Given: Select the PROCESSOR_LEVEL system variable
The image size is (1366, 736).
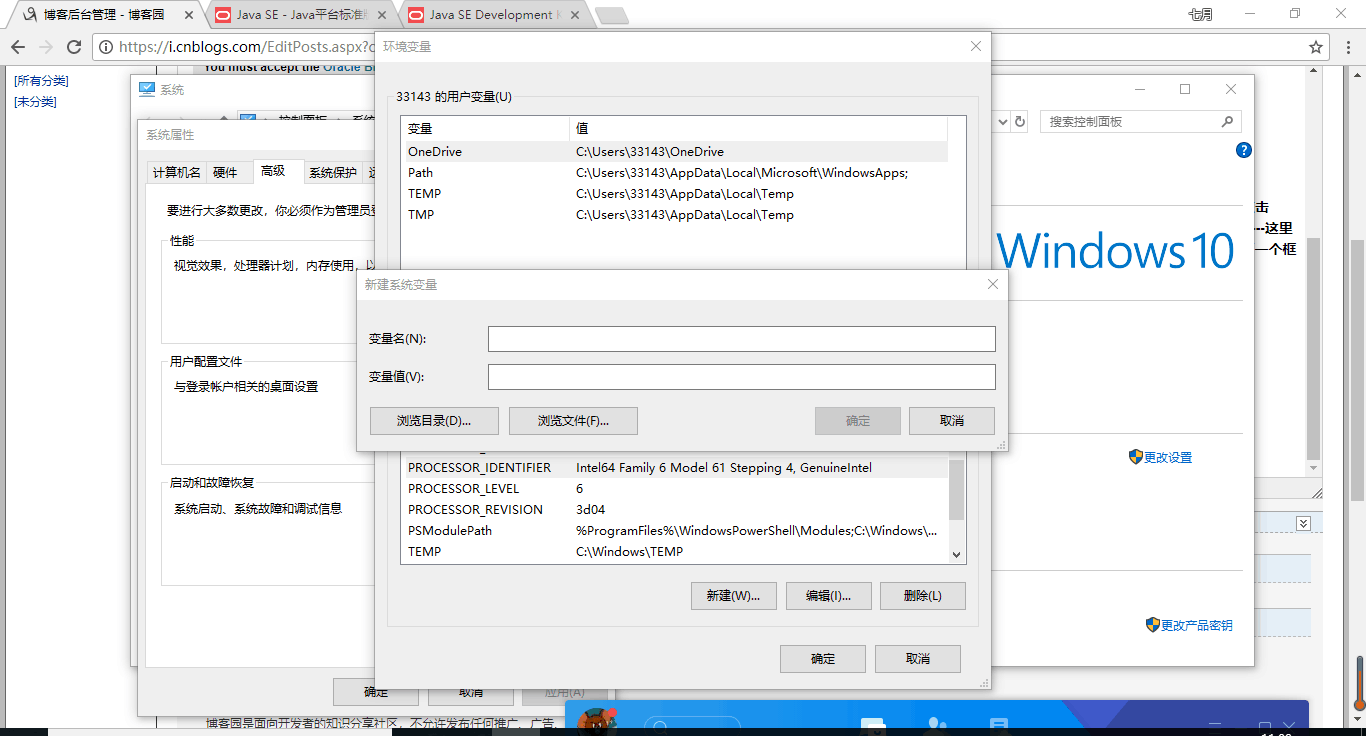Looking at the screenshot, I should (x=675, y=489).
